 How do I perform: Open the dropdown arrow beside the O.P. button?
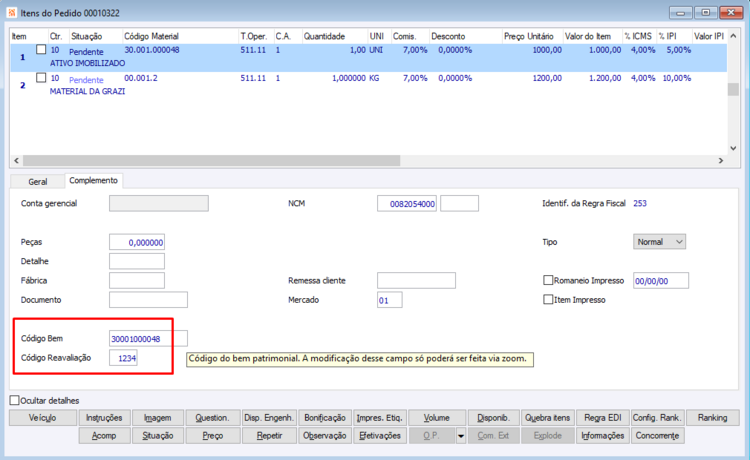coord(461,436)
